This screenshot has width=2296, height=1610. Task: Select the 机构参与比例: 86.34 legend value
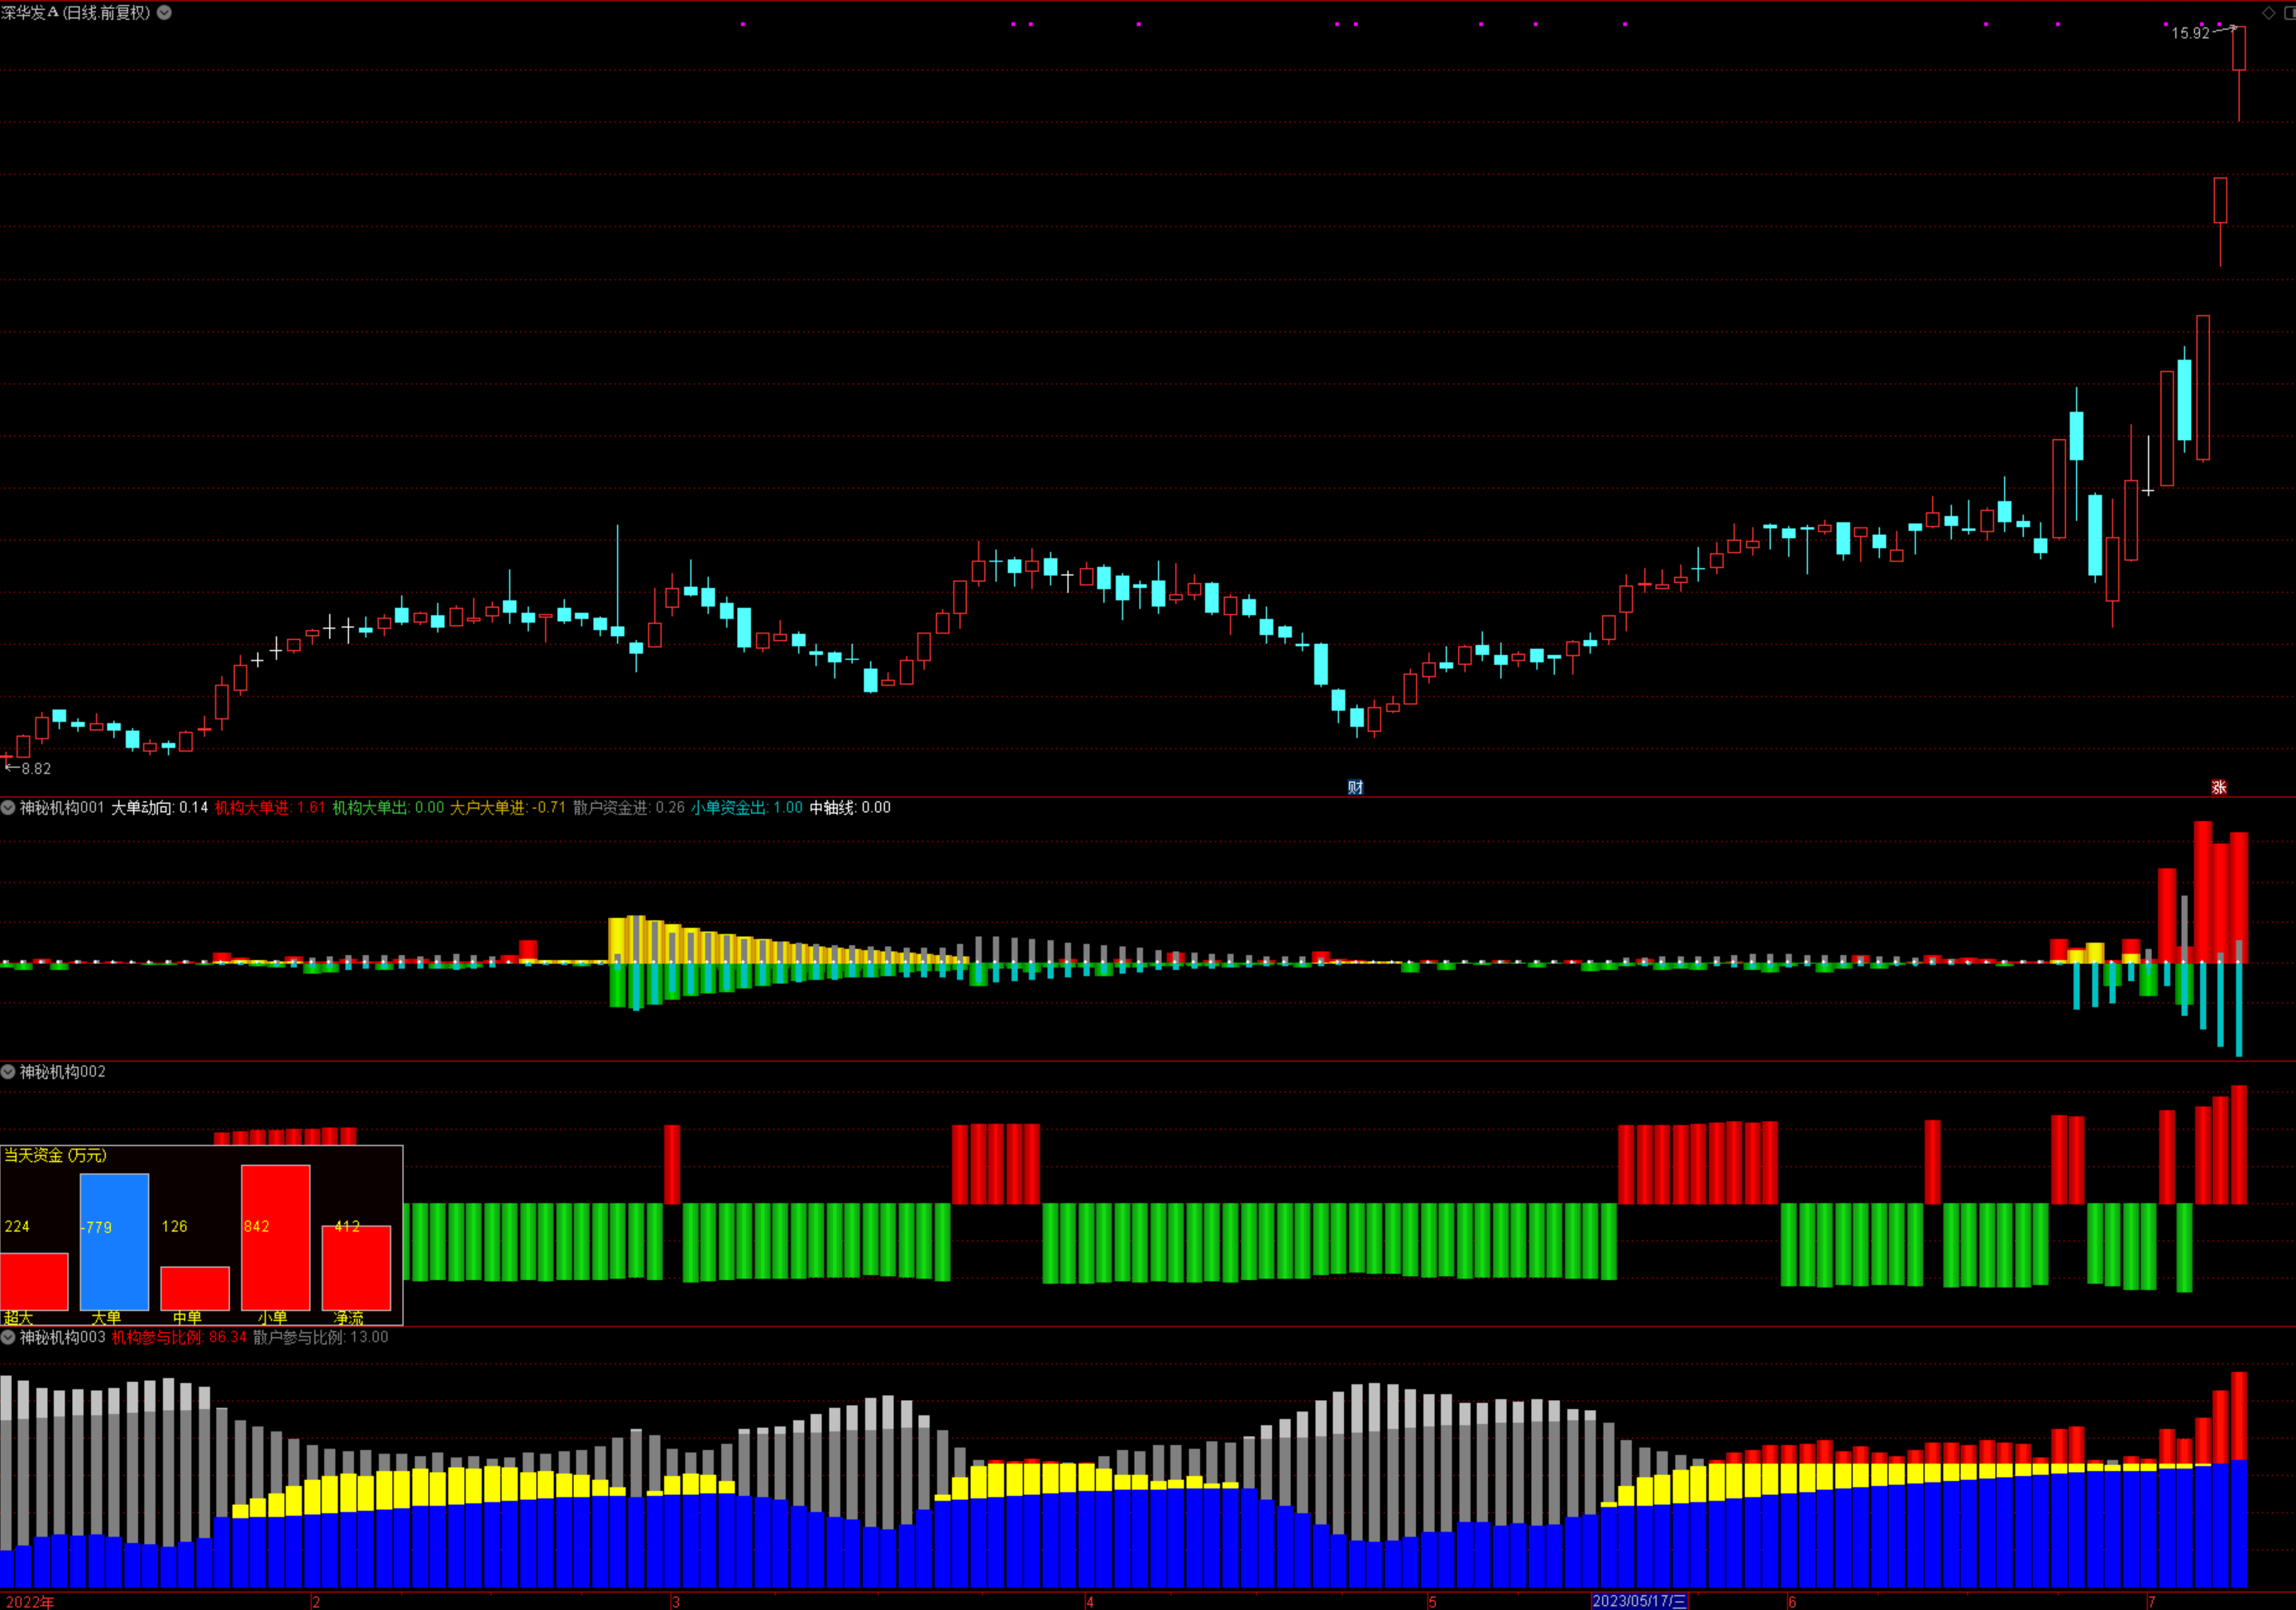pyautogui.click(x=179, y=1337)
